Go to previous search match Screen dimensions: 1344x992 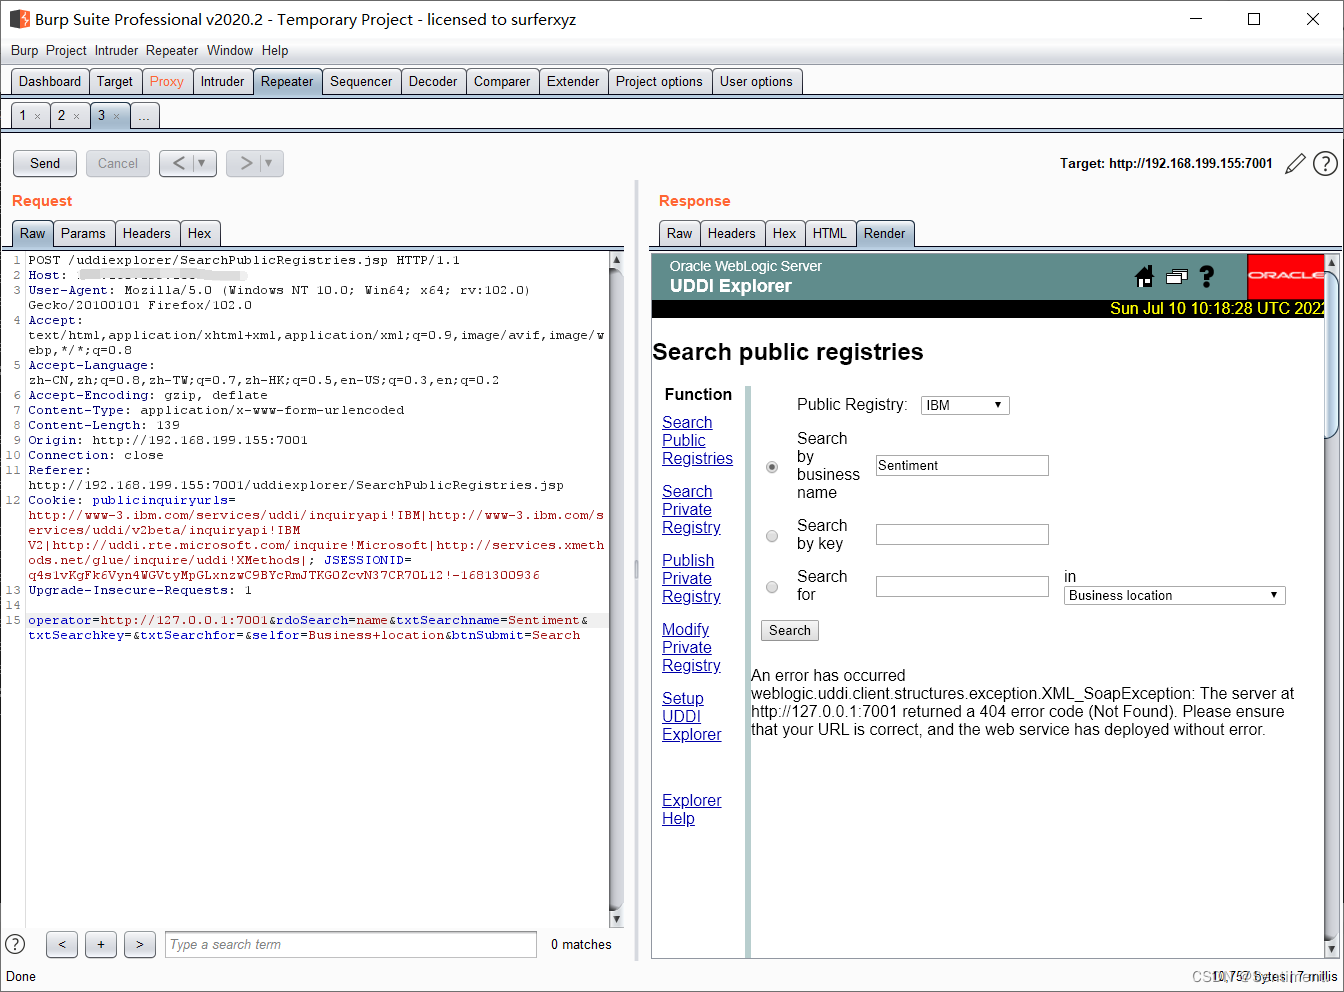pos(62,944)
